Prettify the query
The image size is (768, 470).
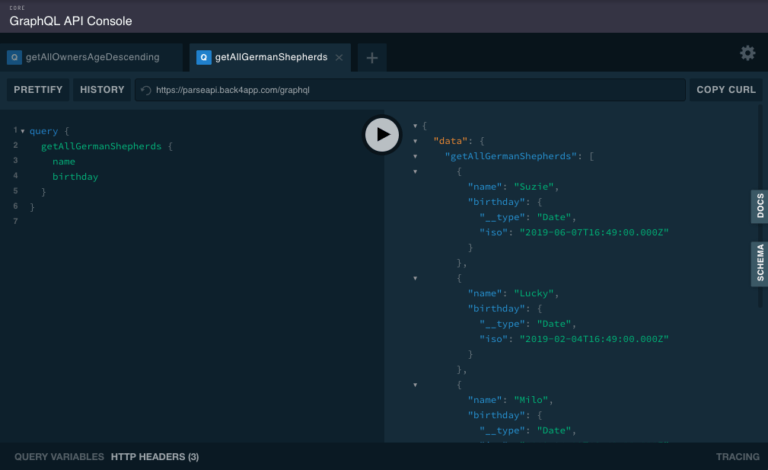(x=38, y=90)
